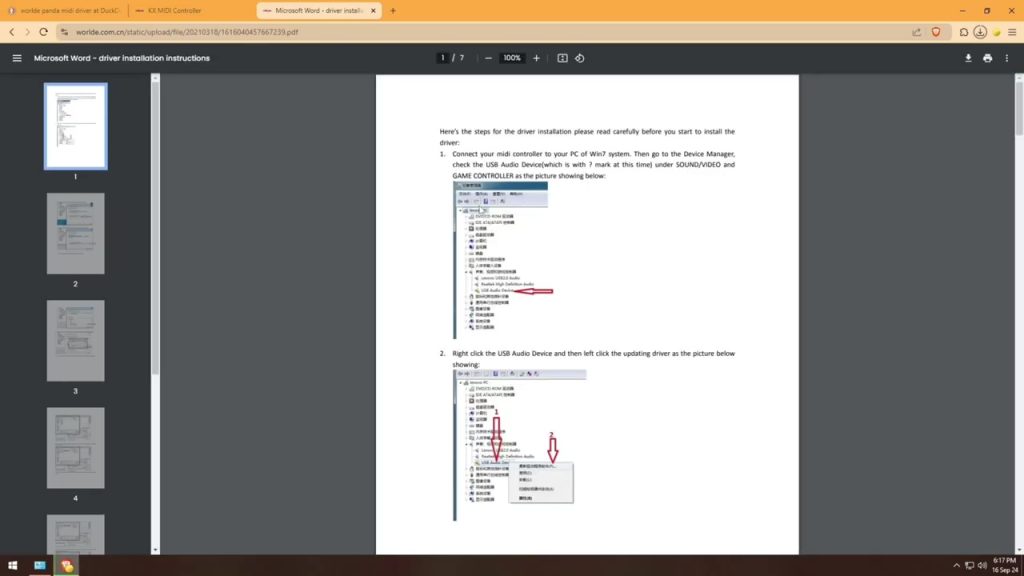Click the 'Connect your midi controller' step text
The height and width of the screenshot is (576, 1024).
(x=593, y=165)
